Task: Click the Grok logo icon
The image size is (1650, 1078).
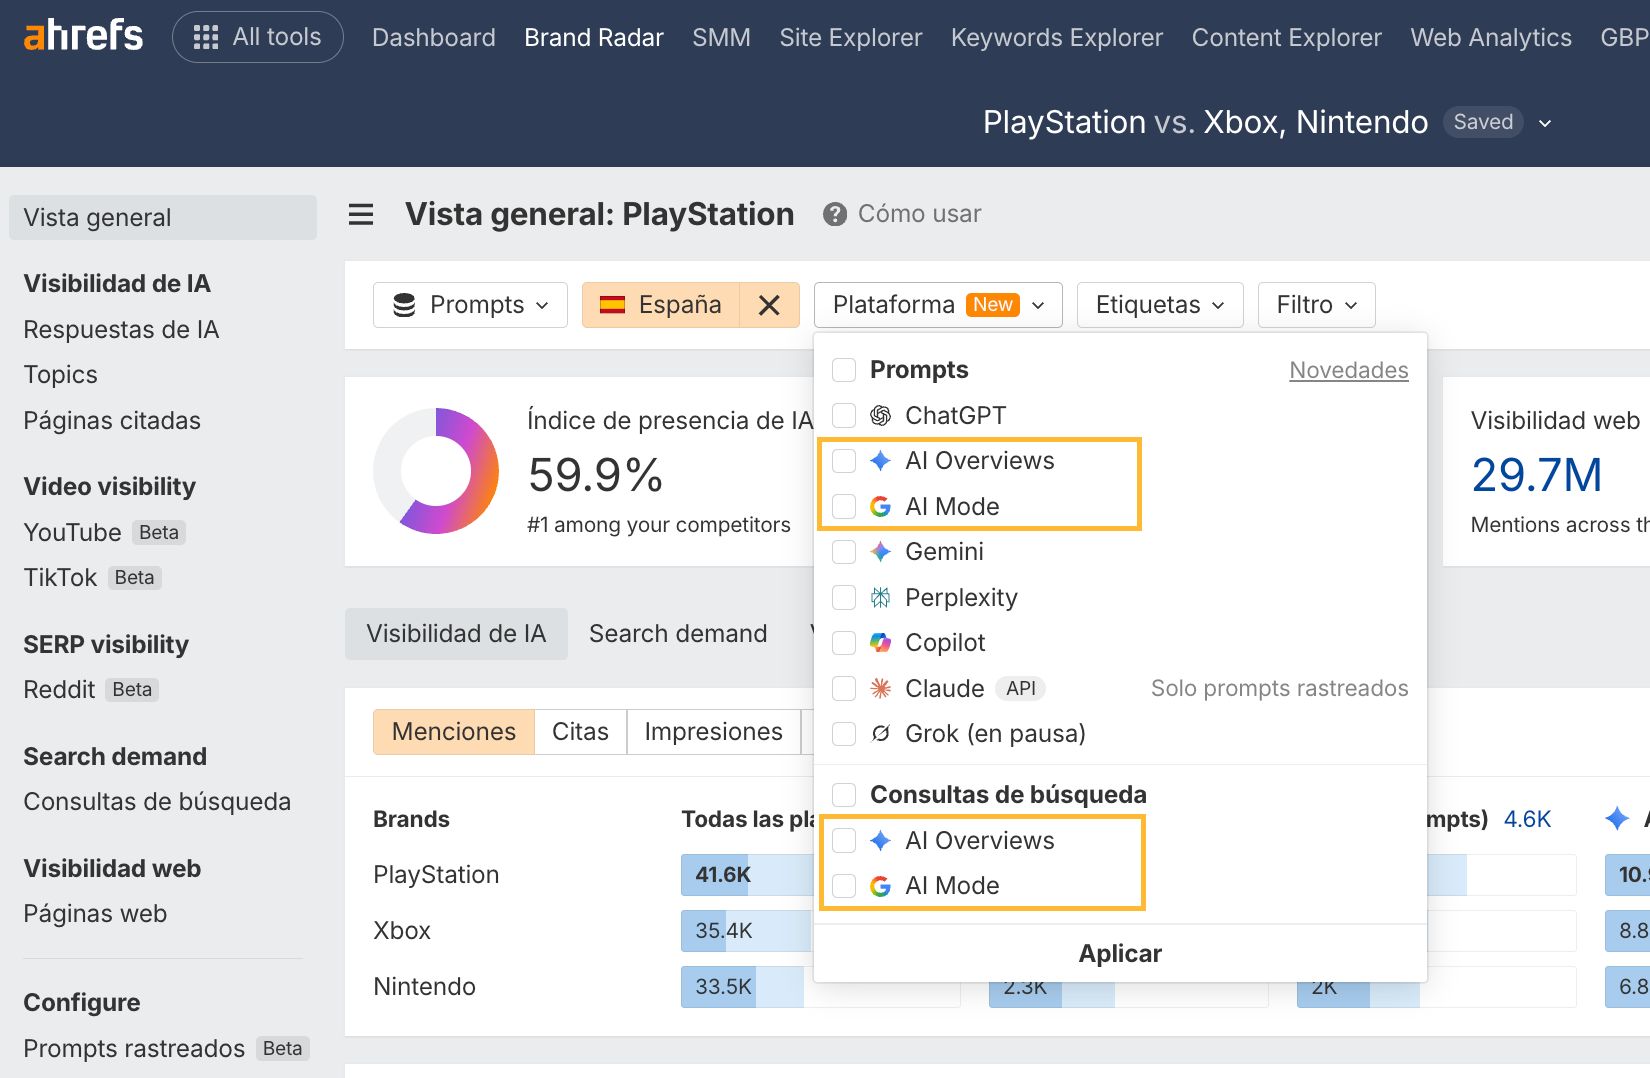Action: [x=880, y=734]
